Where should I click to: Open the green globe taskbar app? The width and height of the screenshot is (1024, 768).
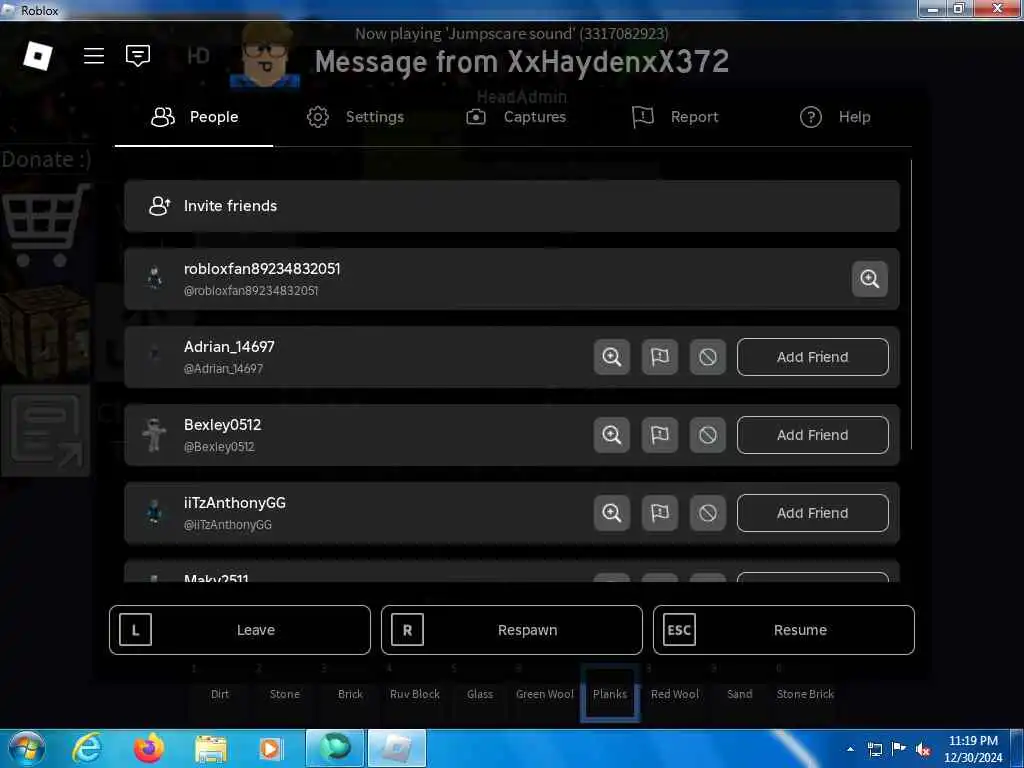point(335,748)
